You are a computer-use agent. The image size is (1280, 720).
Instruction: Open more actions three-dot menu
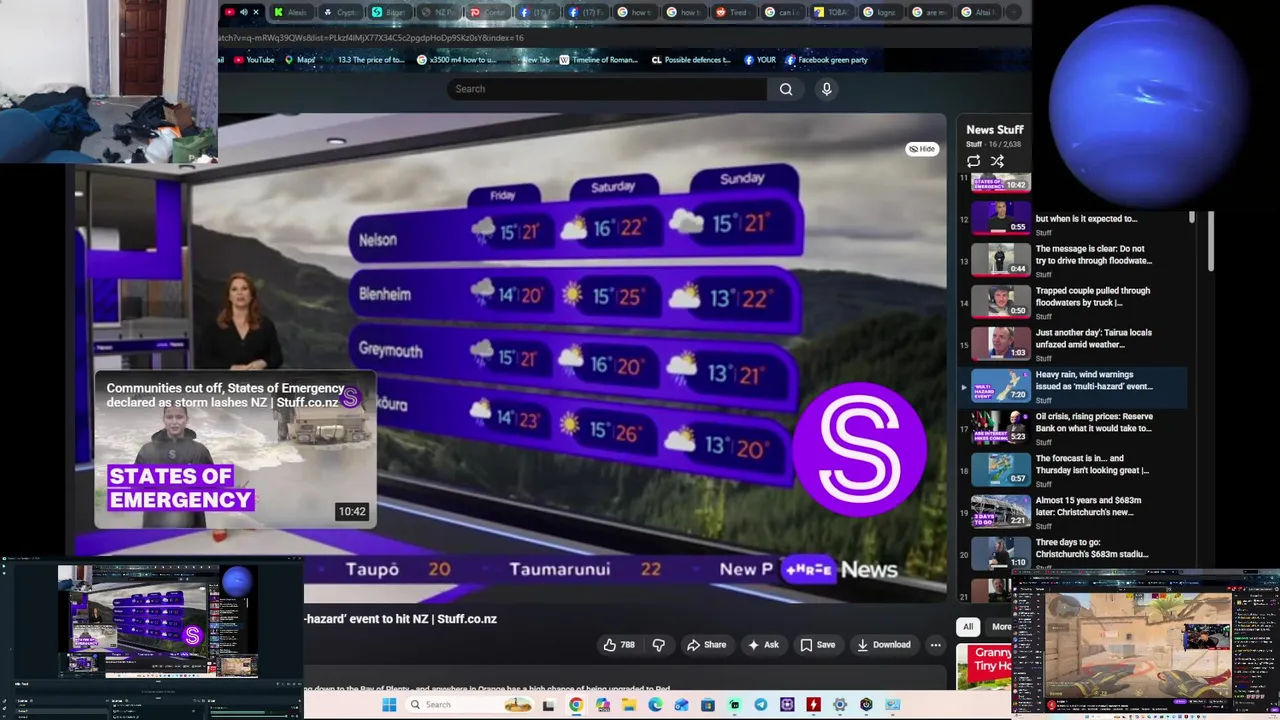click(x=936, y=645)
